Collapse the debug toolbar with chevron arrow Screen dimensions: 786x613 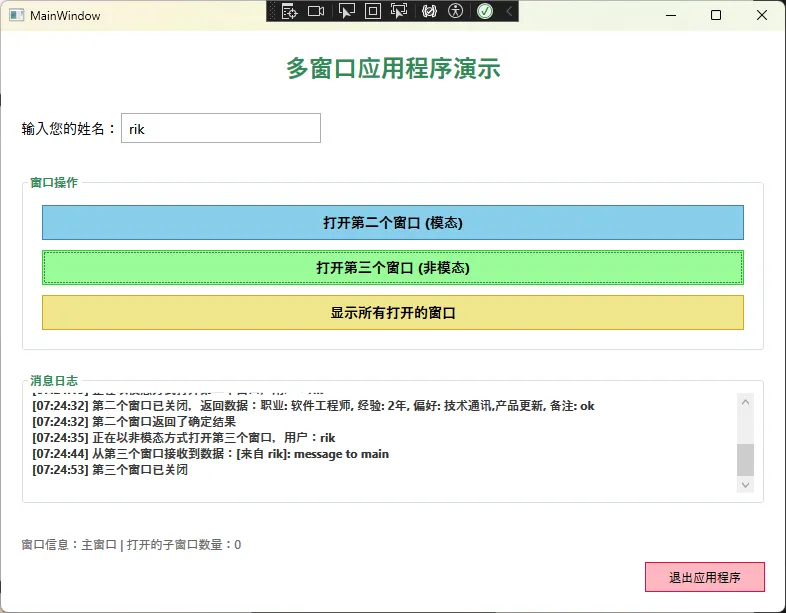pyautogui.click(x=508, y=11)
